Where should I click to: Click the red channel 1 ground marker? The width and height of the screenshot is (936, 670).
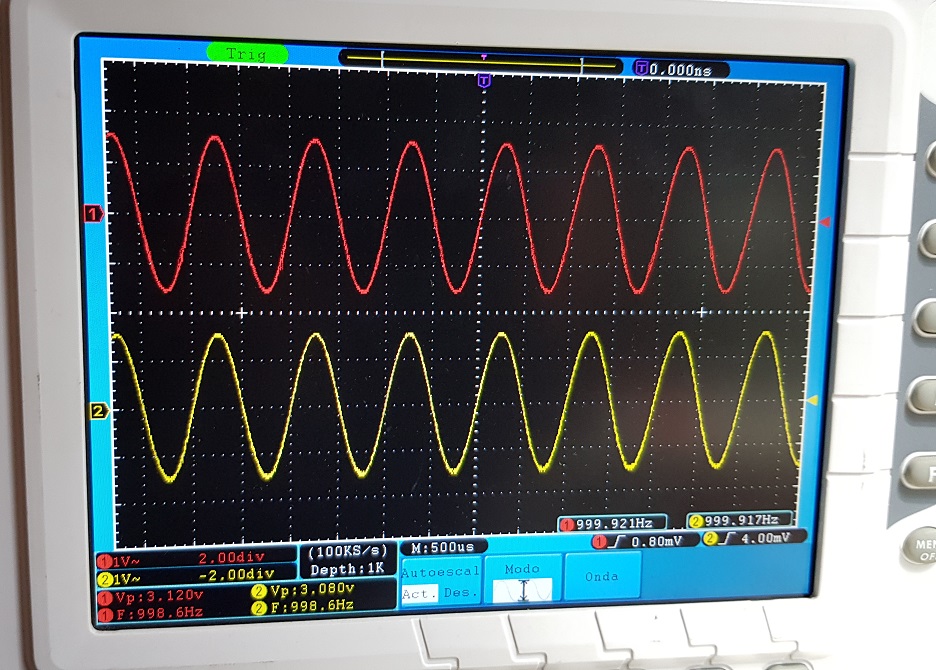(94, 213)
